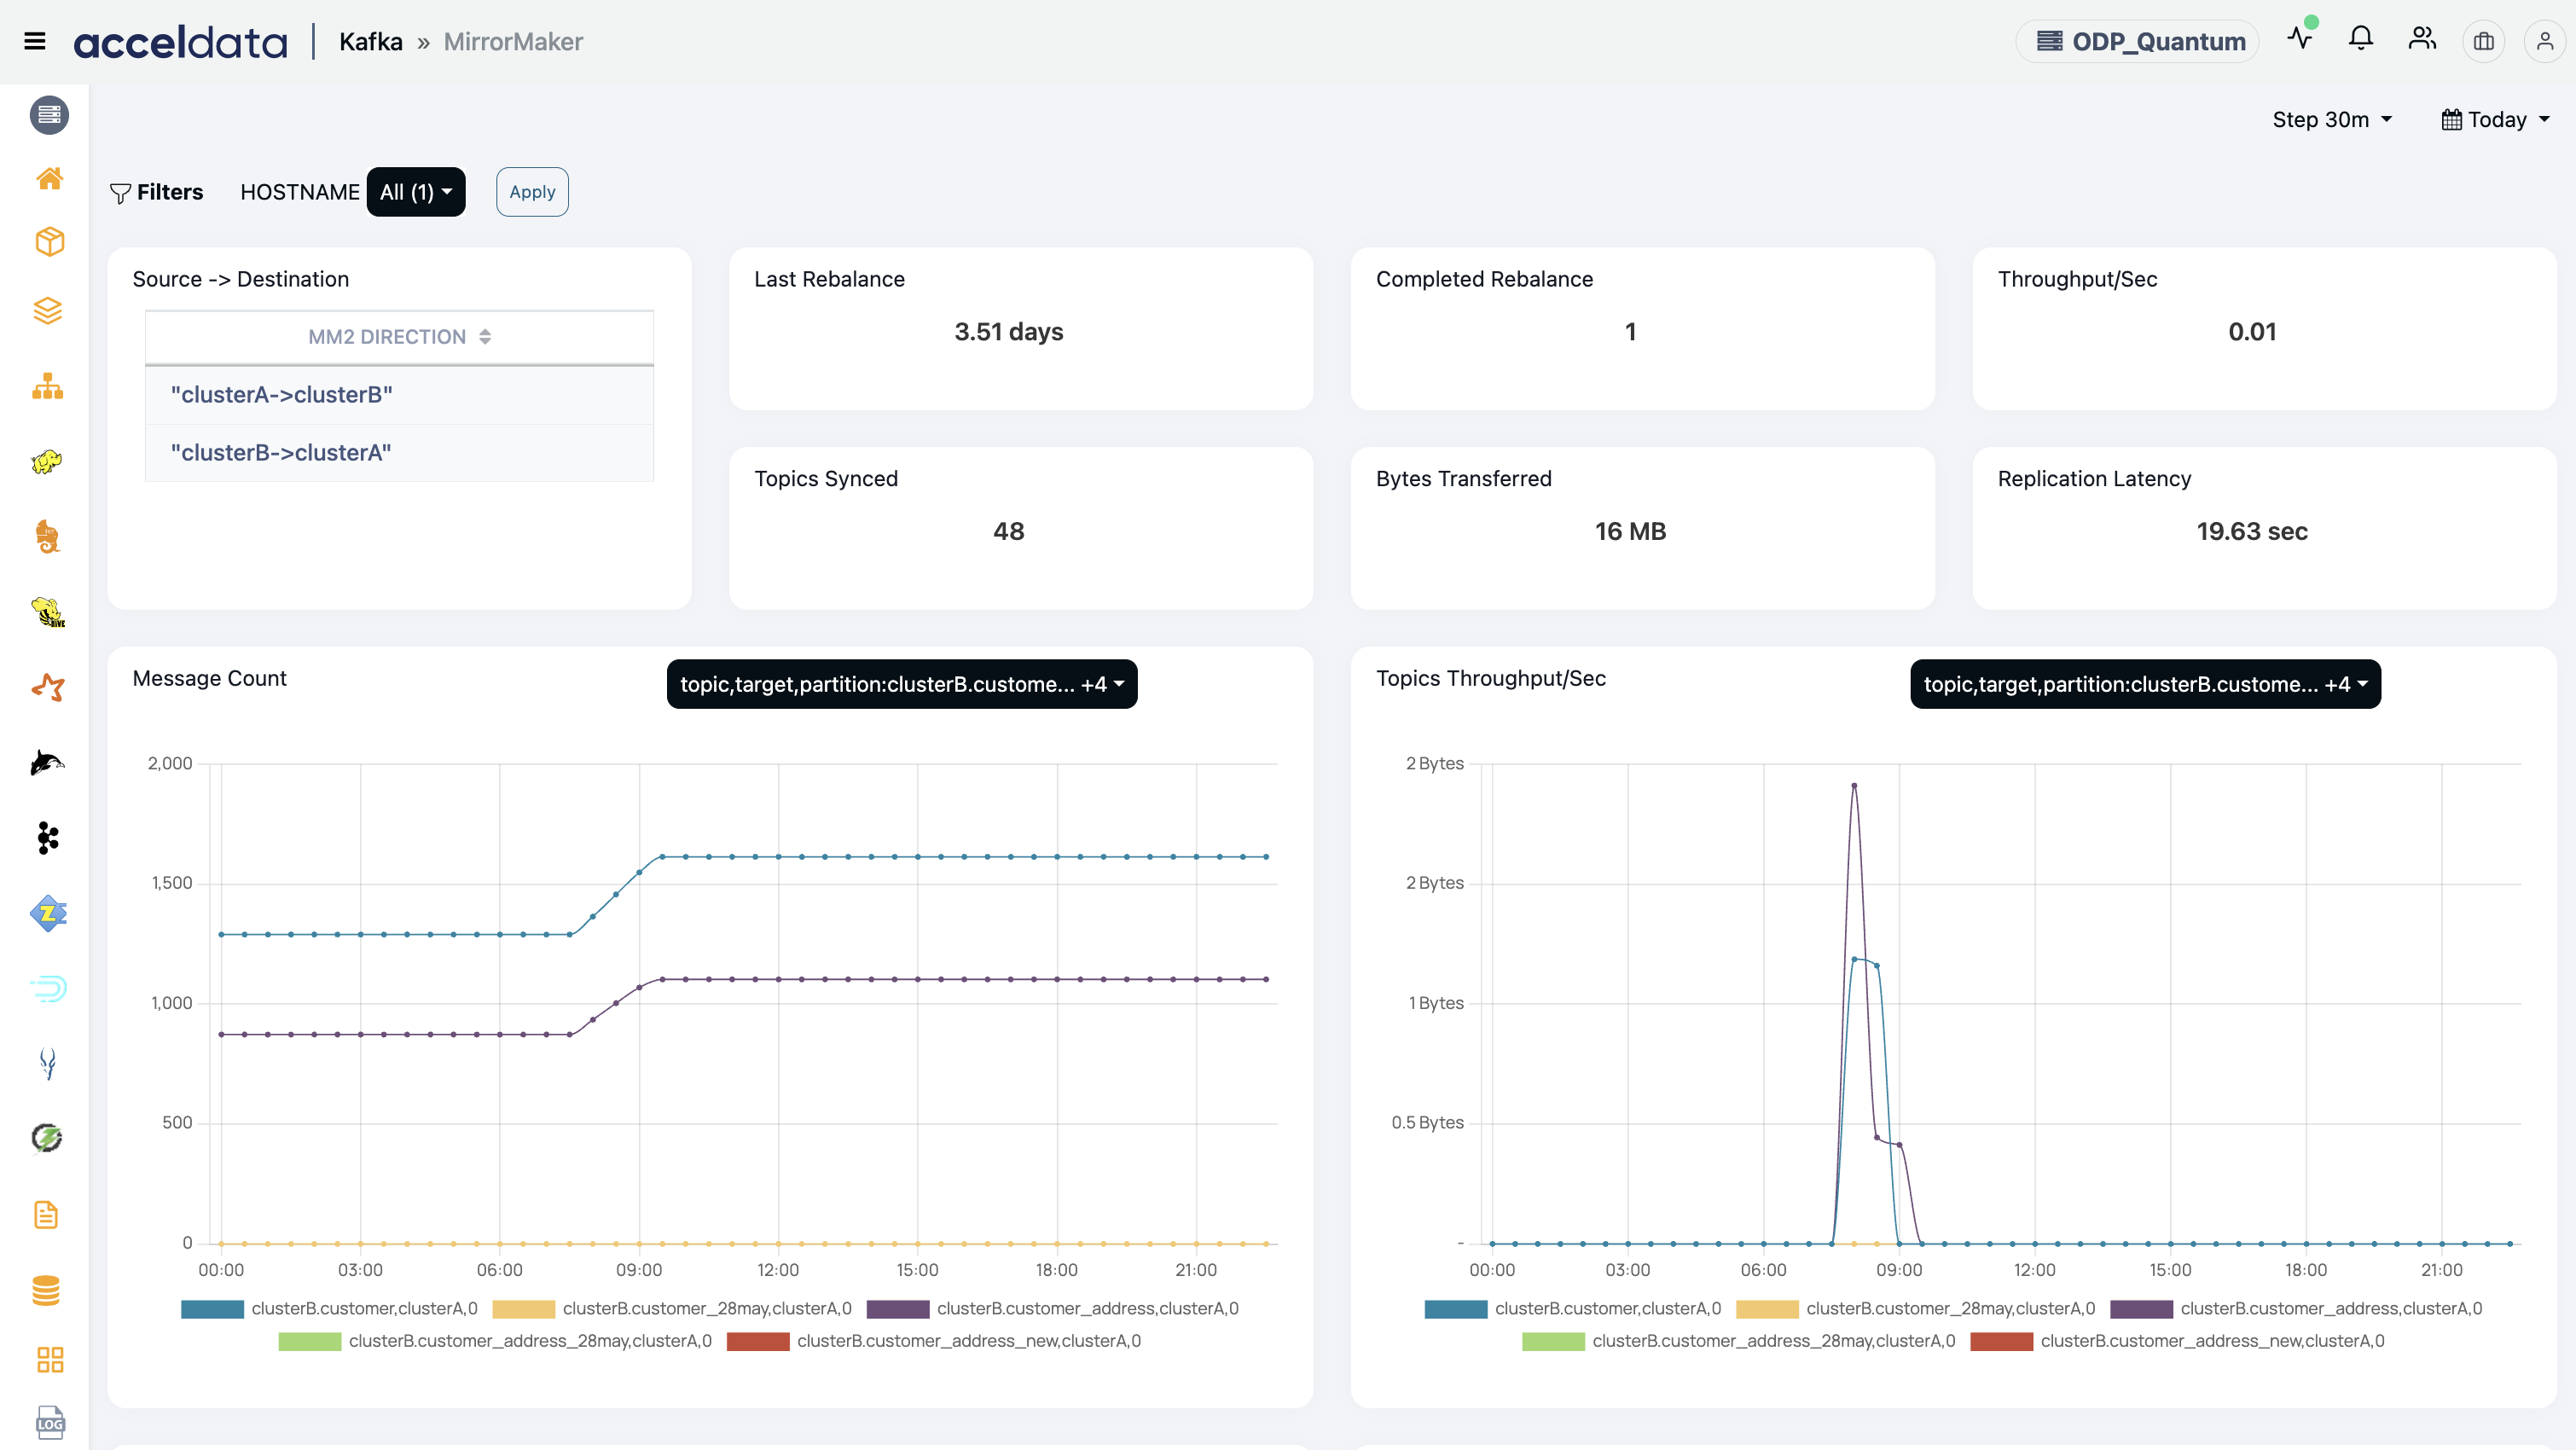Go to the Home dashboard icon
The image size is (2576, 1450).
pyautogui.click(x=49, y=178)
